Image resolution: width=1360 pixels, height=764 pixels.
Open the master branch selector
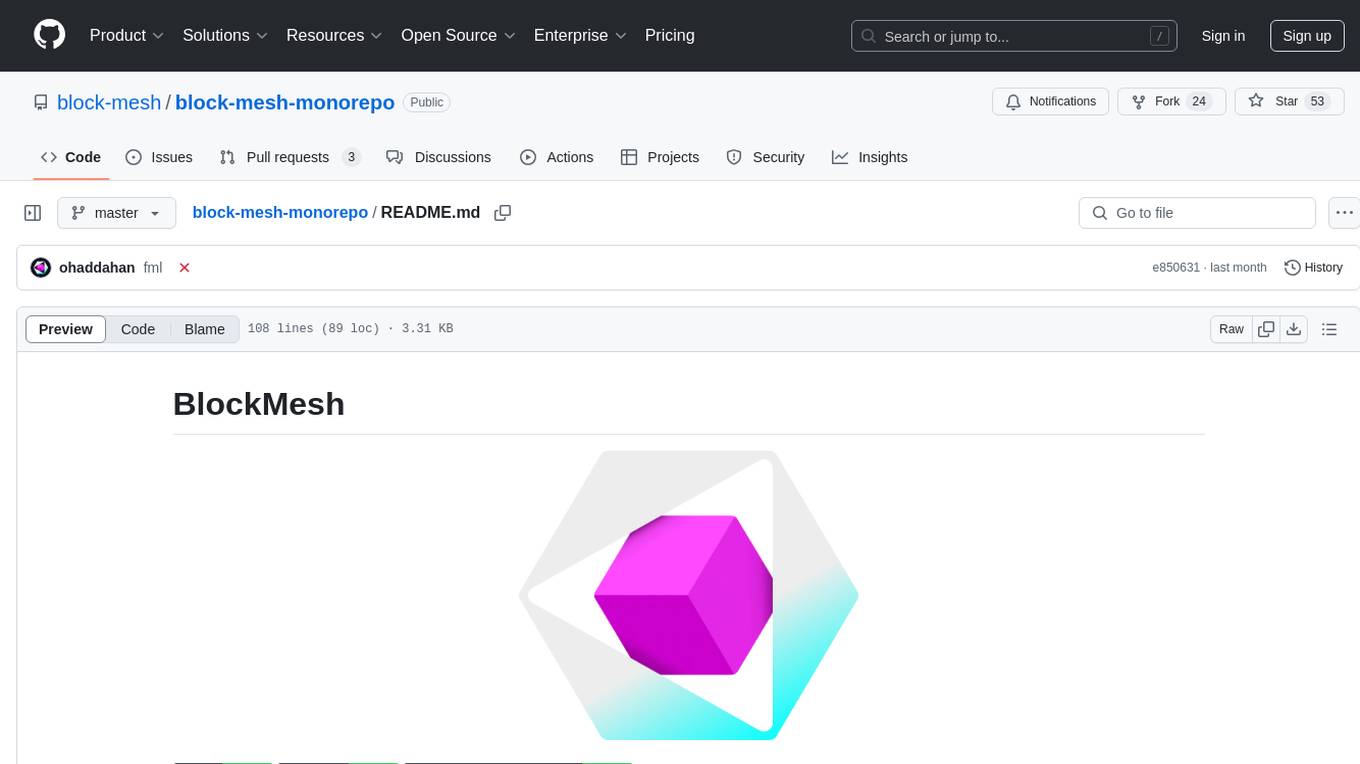(116, 213)
